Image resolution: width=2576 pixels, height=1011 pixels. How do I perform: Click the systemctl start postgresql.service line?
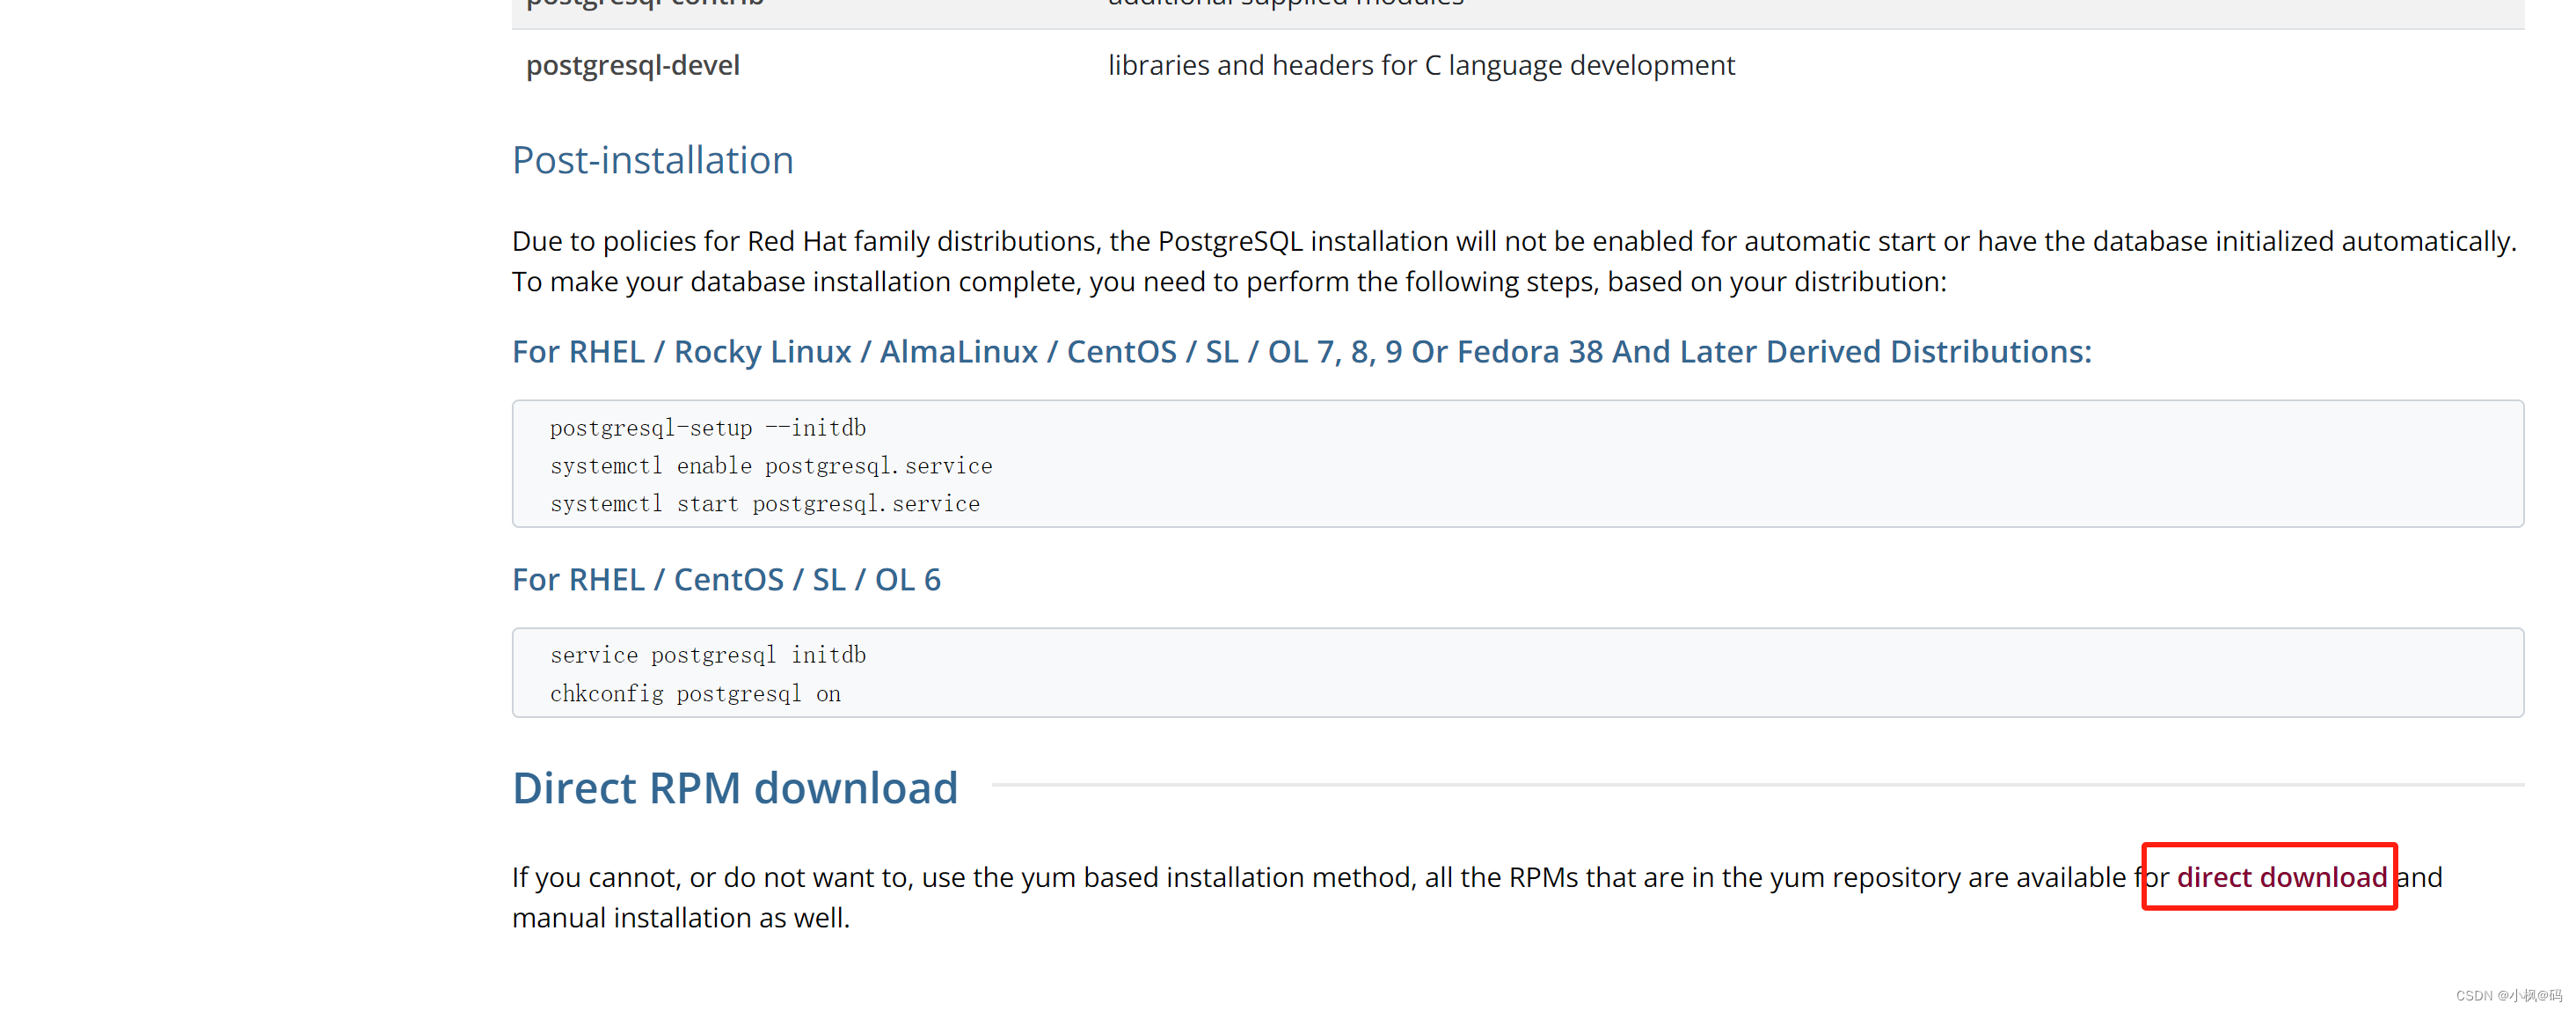click(764, 504)
